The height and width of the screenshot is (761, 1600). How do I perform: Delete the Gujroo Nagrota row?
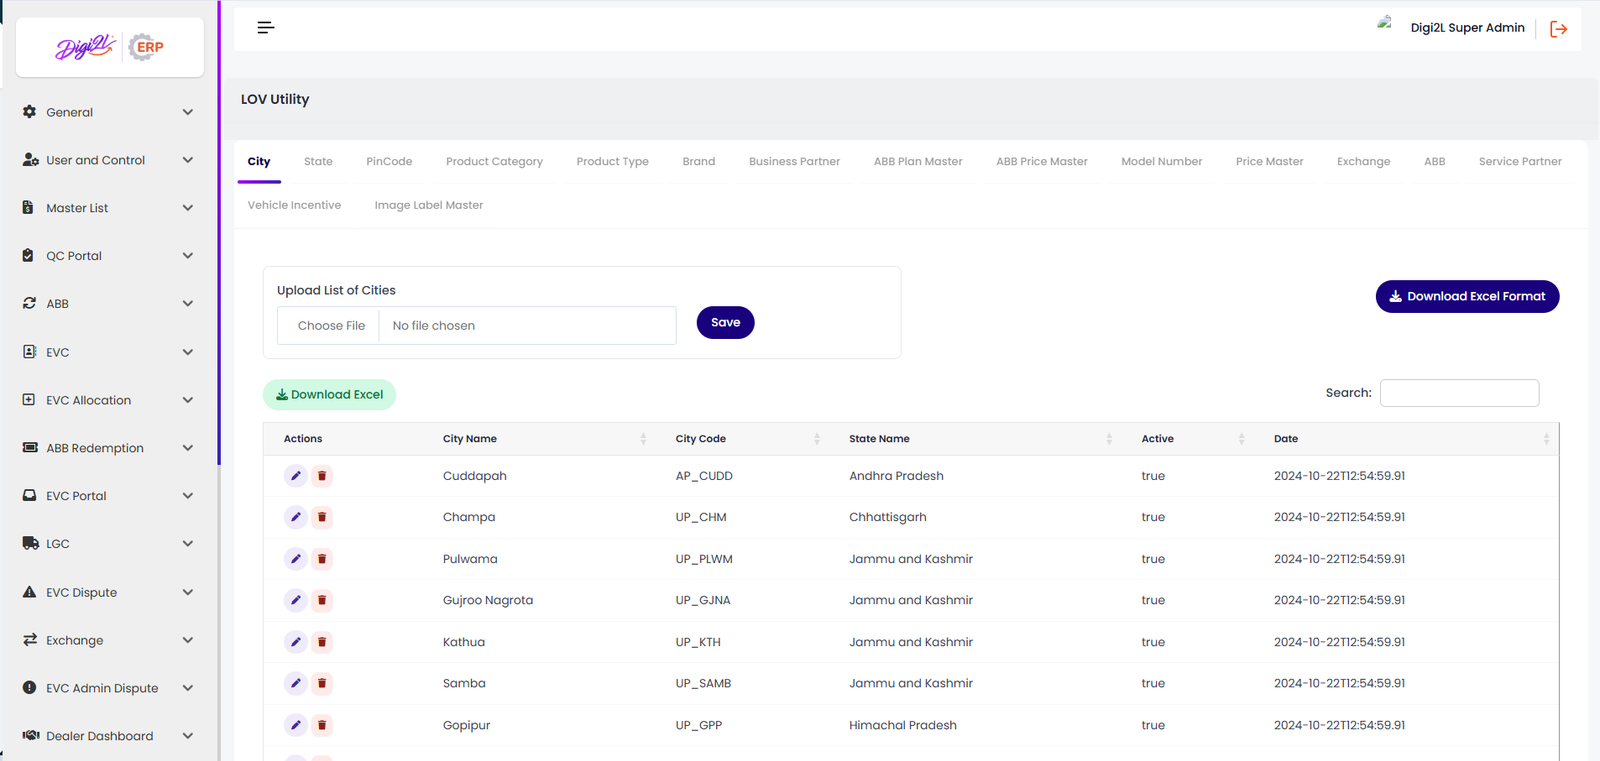click(322, 600)
